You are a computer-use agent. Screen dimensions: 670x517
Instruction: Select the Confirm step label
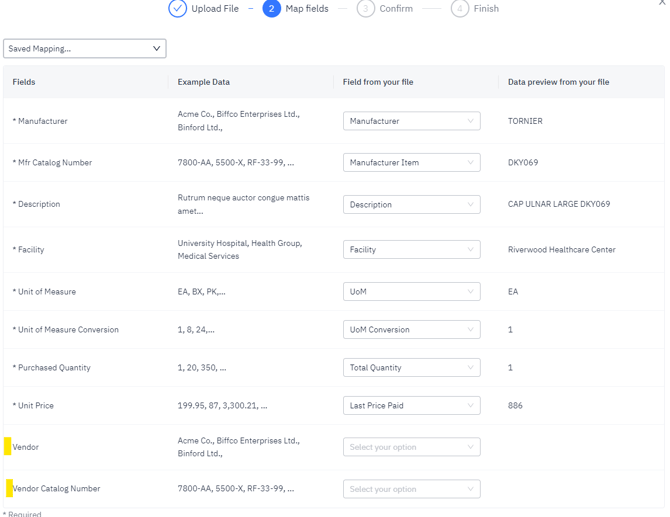tap(396, 9)
